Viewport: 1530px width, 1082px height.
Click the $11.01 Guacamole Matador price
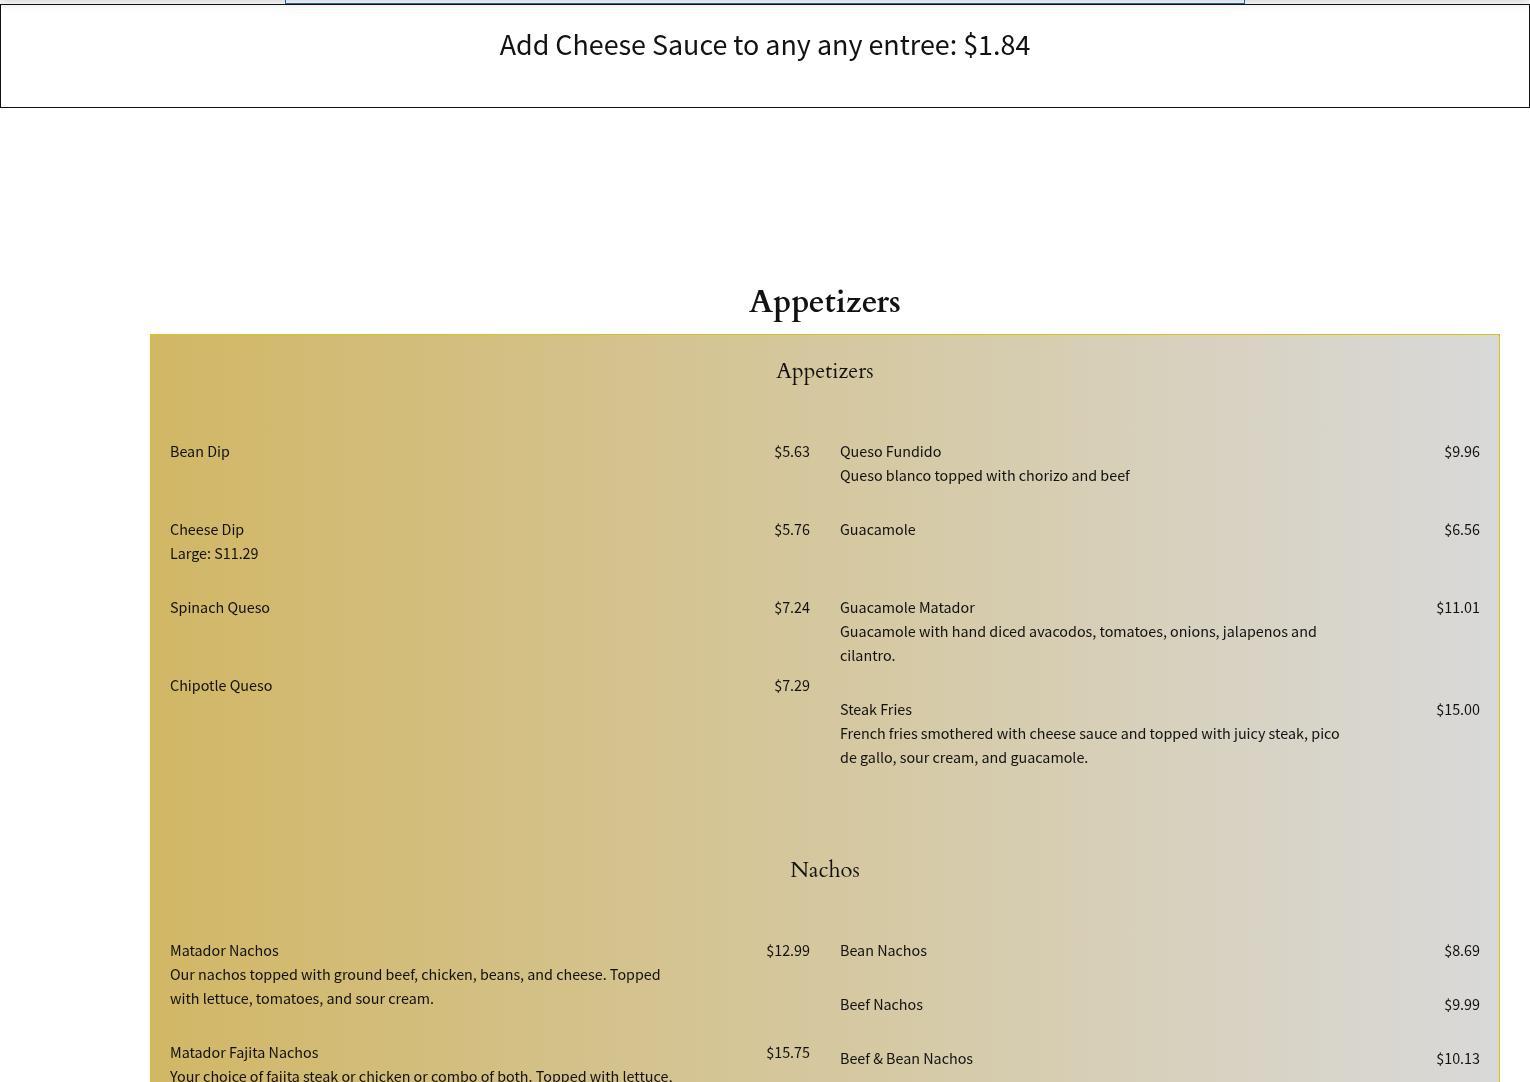point(1457,608)
